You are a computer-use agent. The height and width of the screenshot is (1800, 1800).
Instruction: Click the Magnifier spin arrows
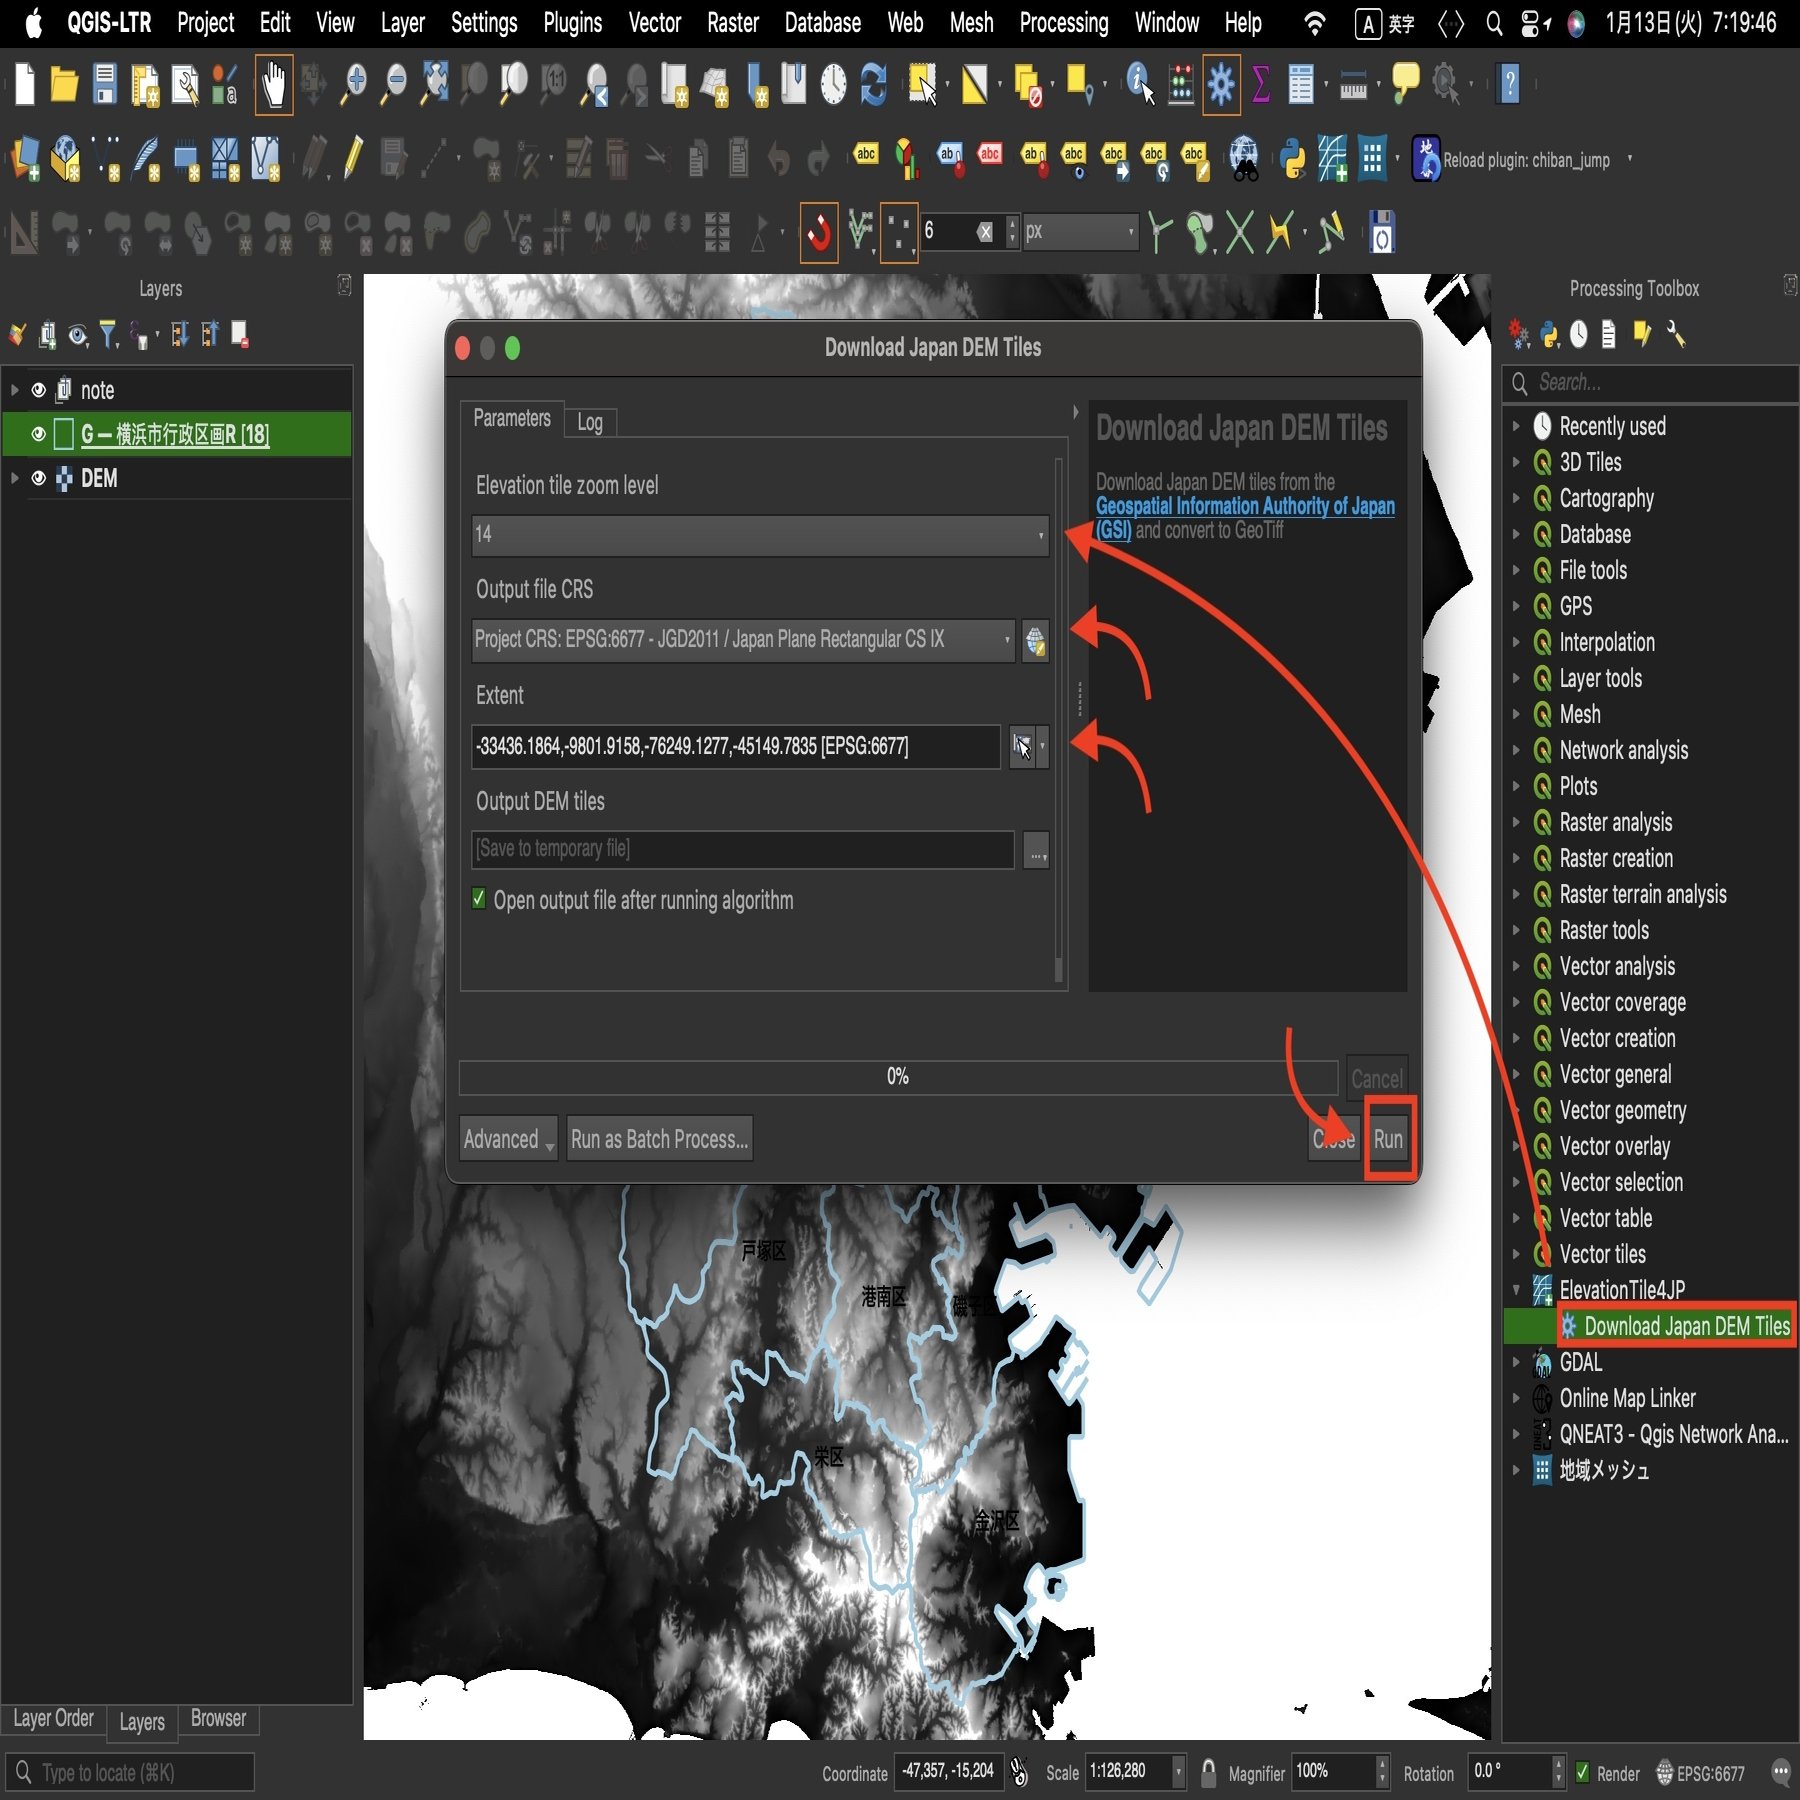(1382, 1773)
